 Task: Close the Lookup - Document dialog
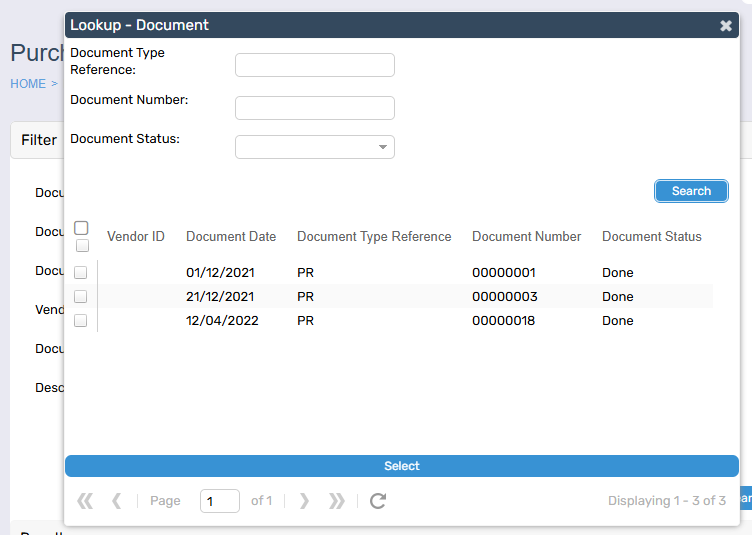pyautogui.click(x=726, y=26)
